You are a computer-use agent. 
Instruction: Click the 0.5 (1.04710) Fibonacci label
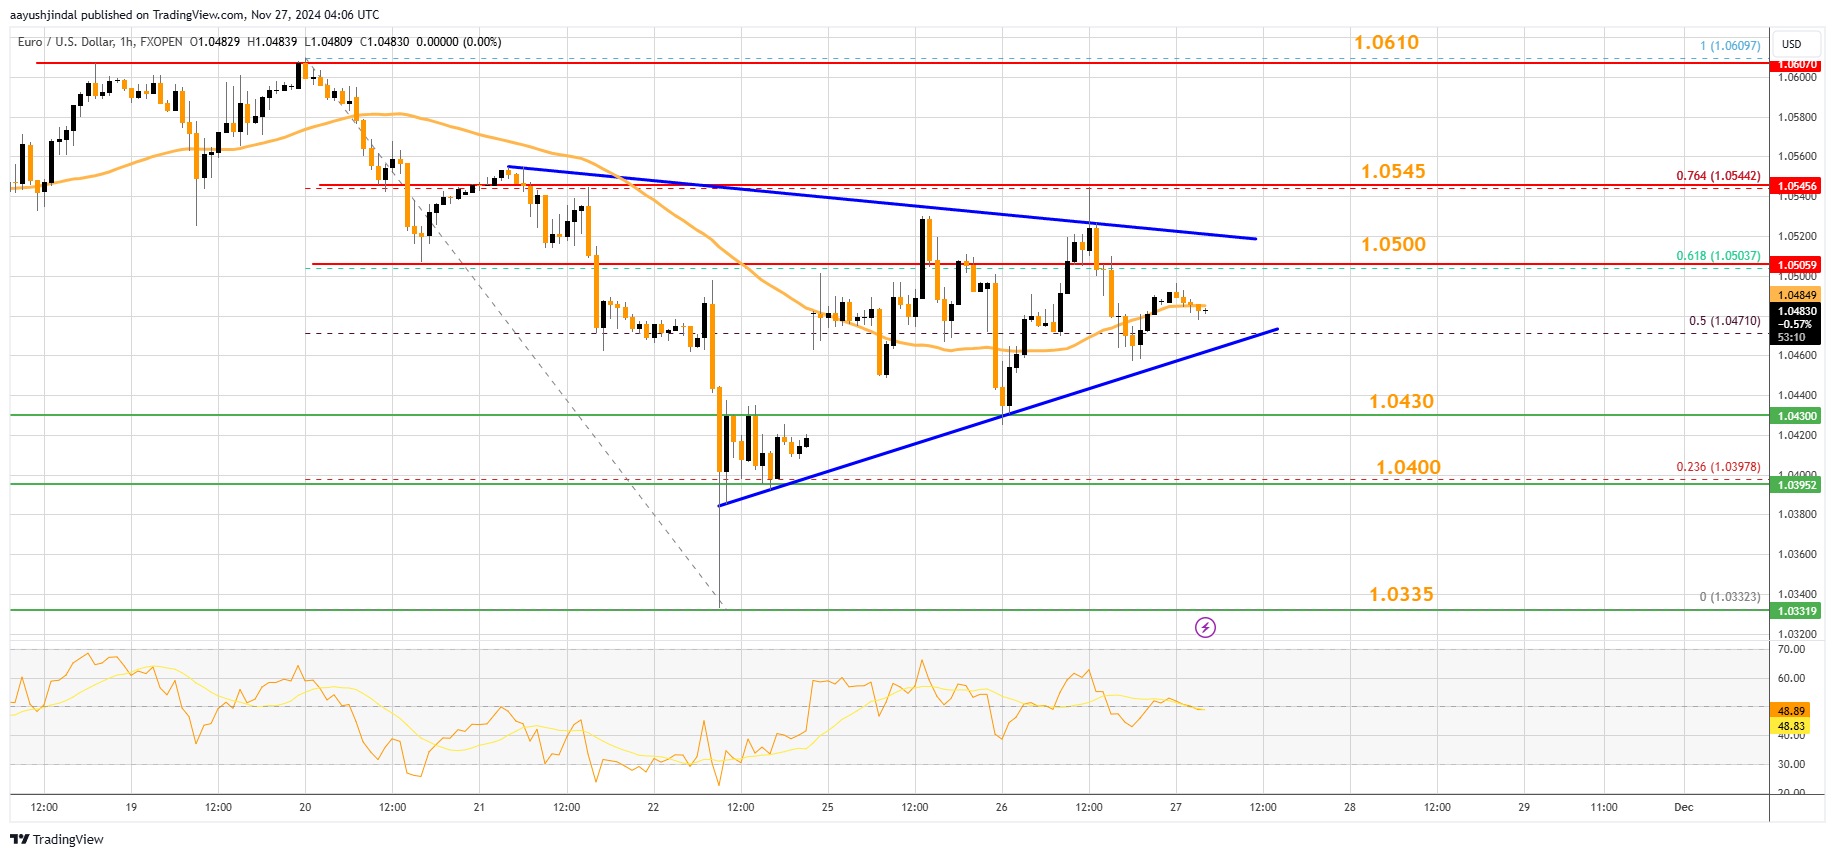pyautogui.click(x=1725, y=321)
